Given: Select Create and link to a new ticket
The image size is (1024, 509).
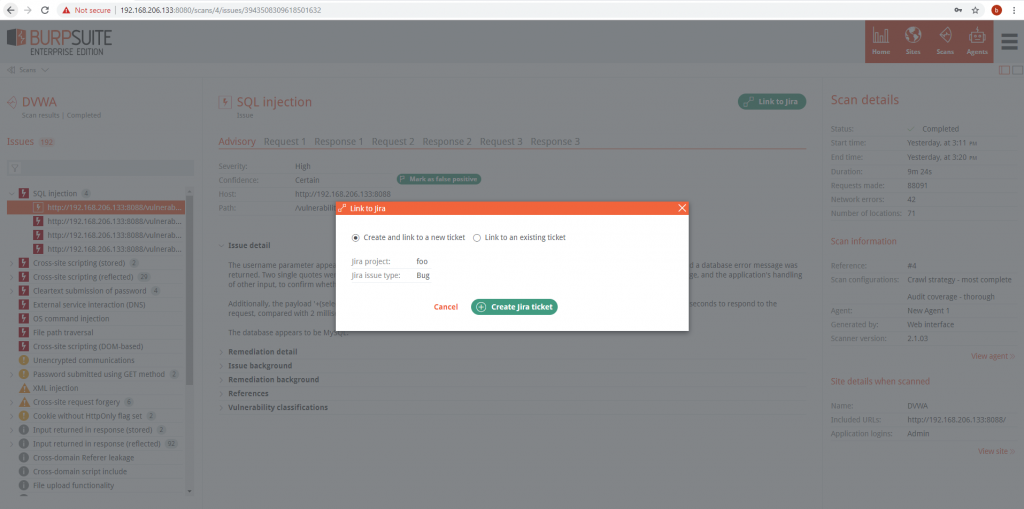Looking at the screenshot, I should tap(356, 238).
